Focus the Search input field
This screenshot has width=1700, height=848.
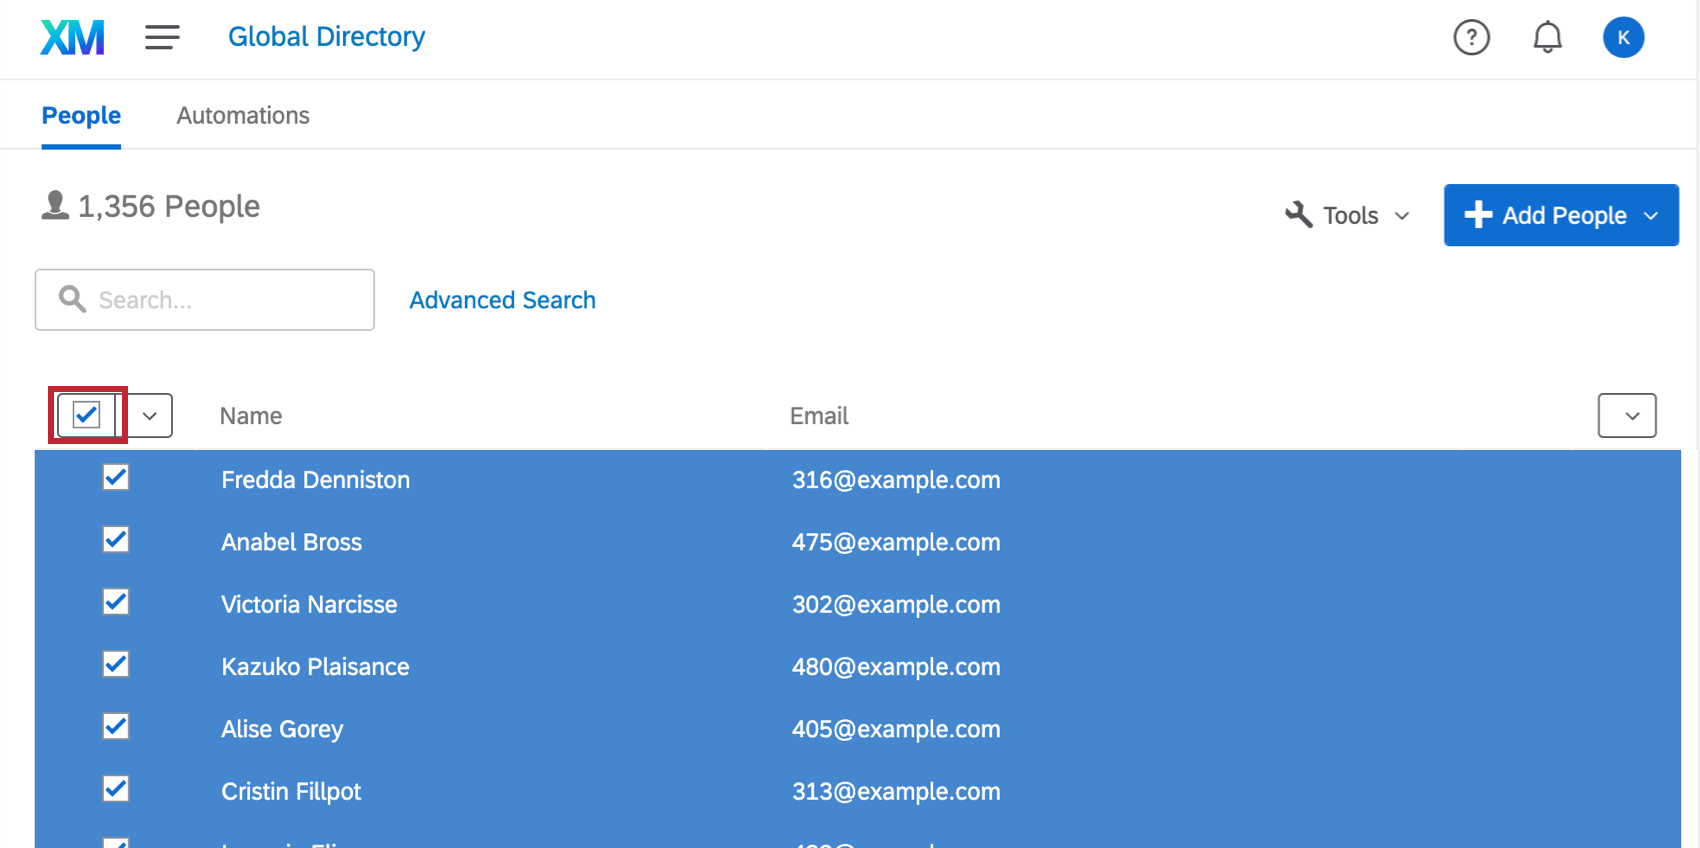205,300
